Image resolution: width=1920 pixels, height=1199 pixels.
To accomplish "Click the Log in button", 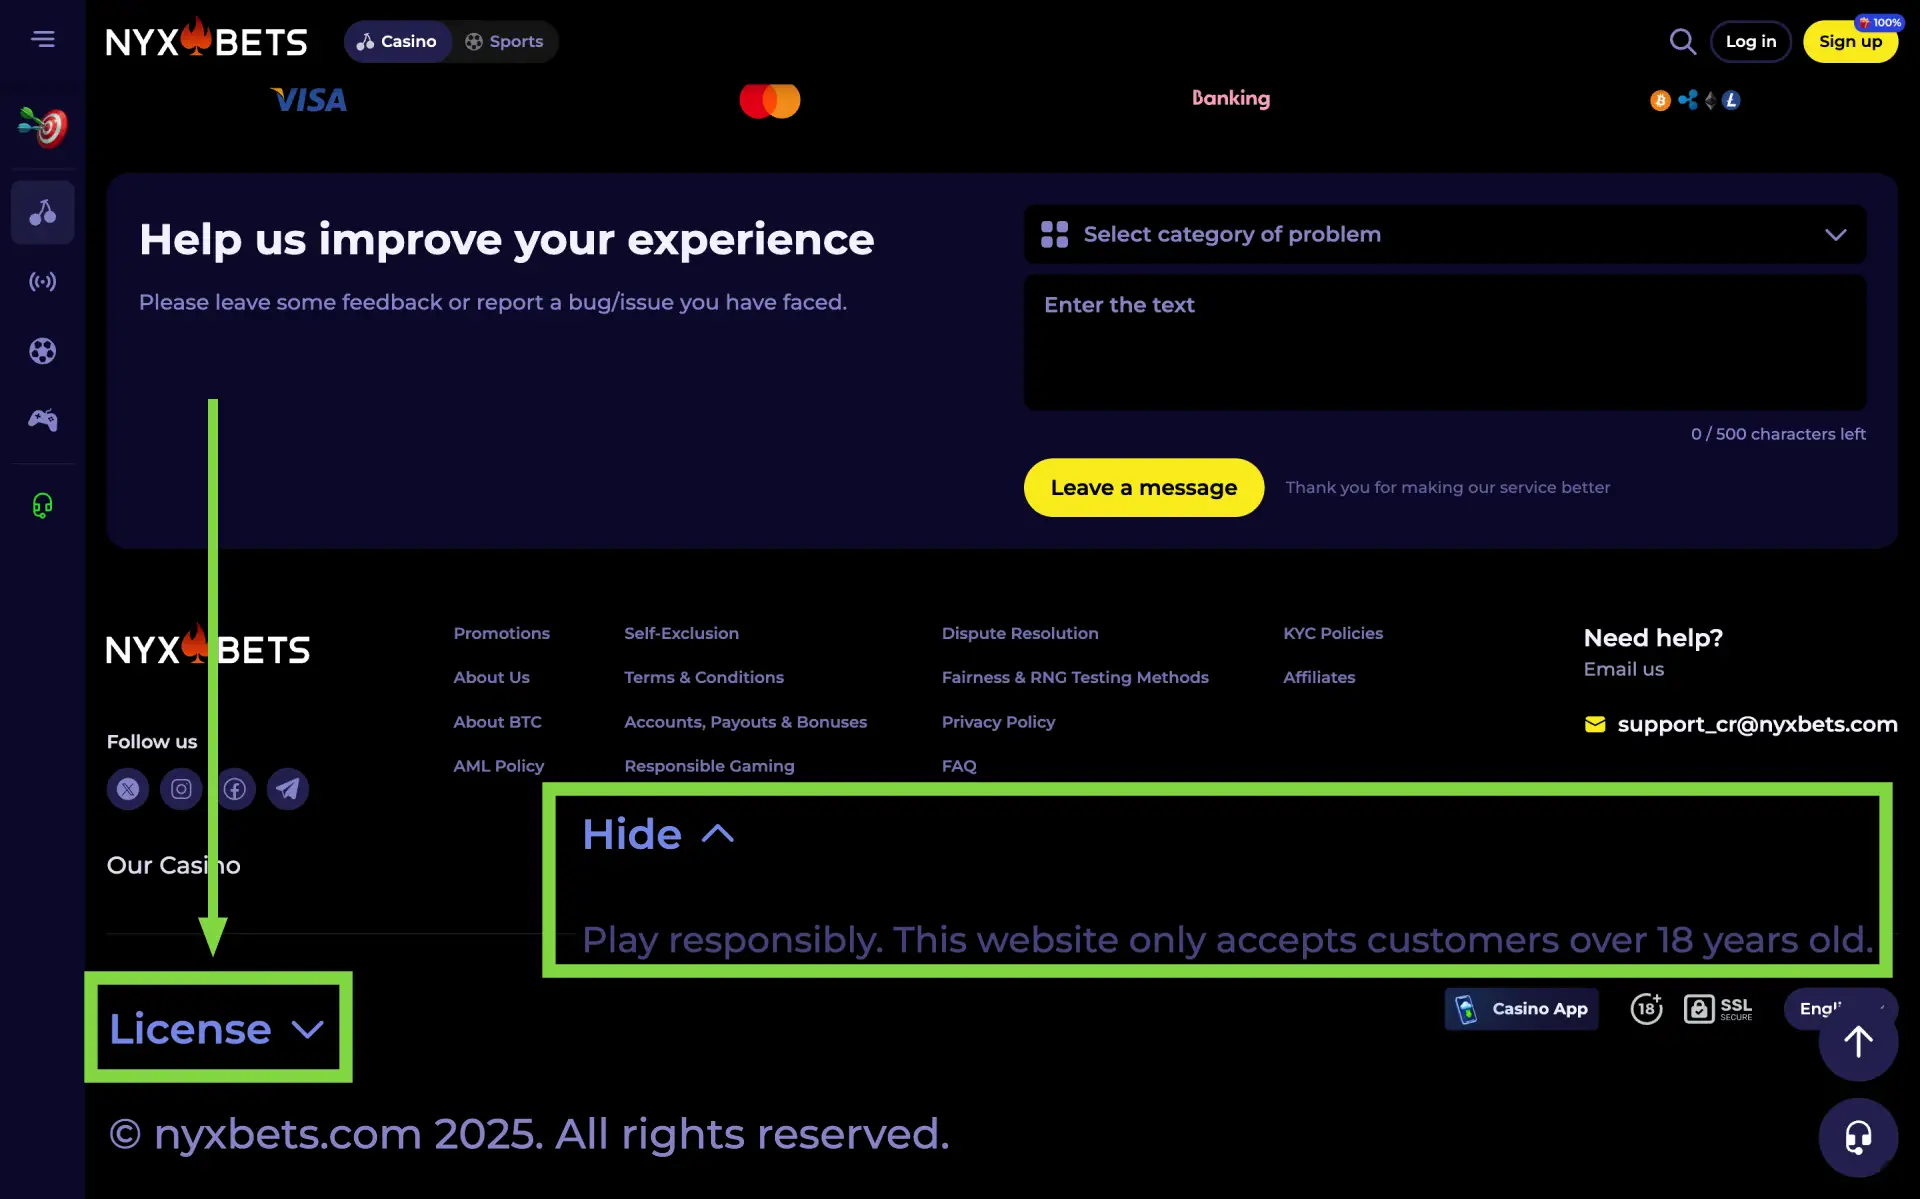I will pos(1751,41).
